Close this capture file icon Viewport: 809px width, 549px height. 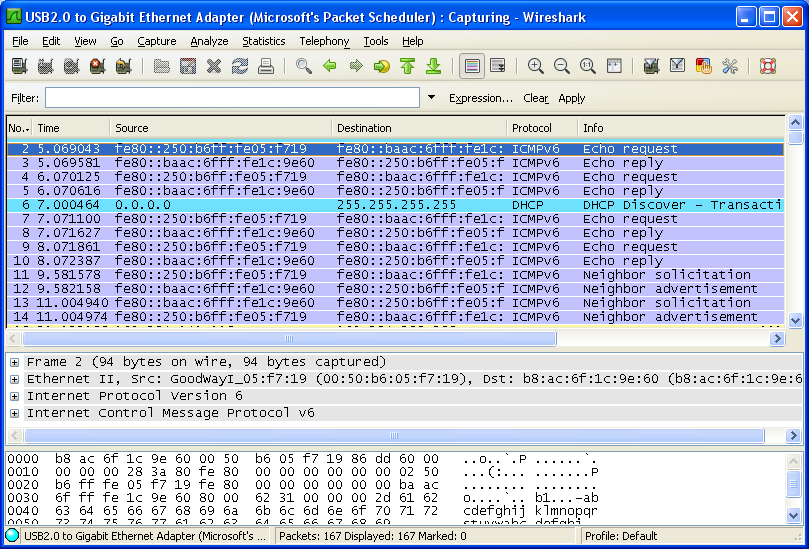pyautogui.click(x=214, y=66)
